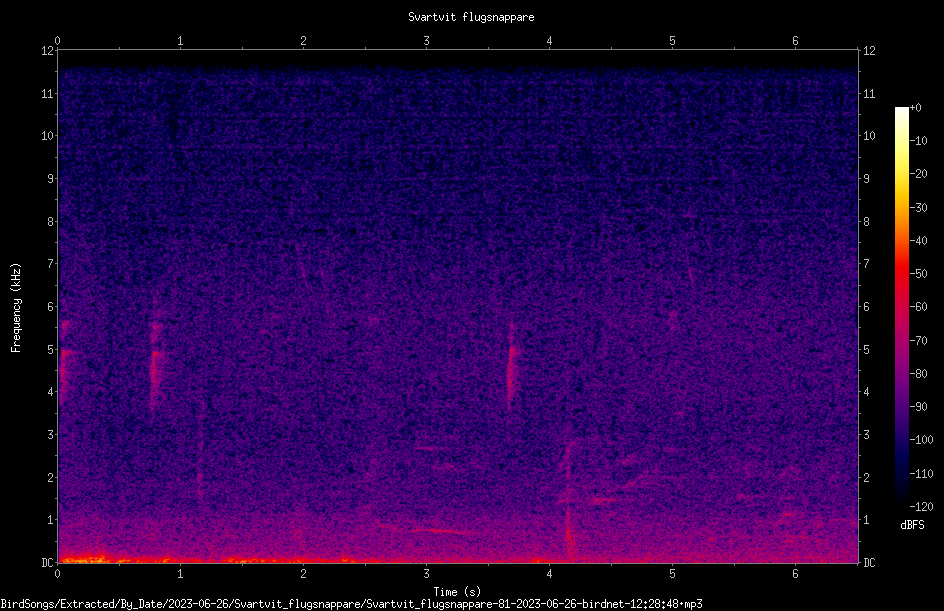
Task: Click the "Frequency (kHz)" axis label
Action: (16, 308)
